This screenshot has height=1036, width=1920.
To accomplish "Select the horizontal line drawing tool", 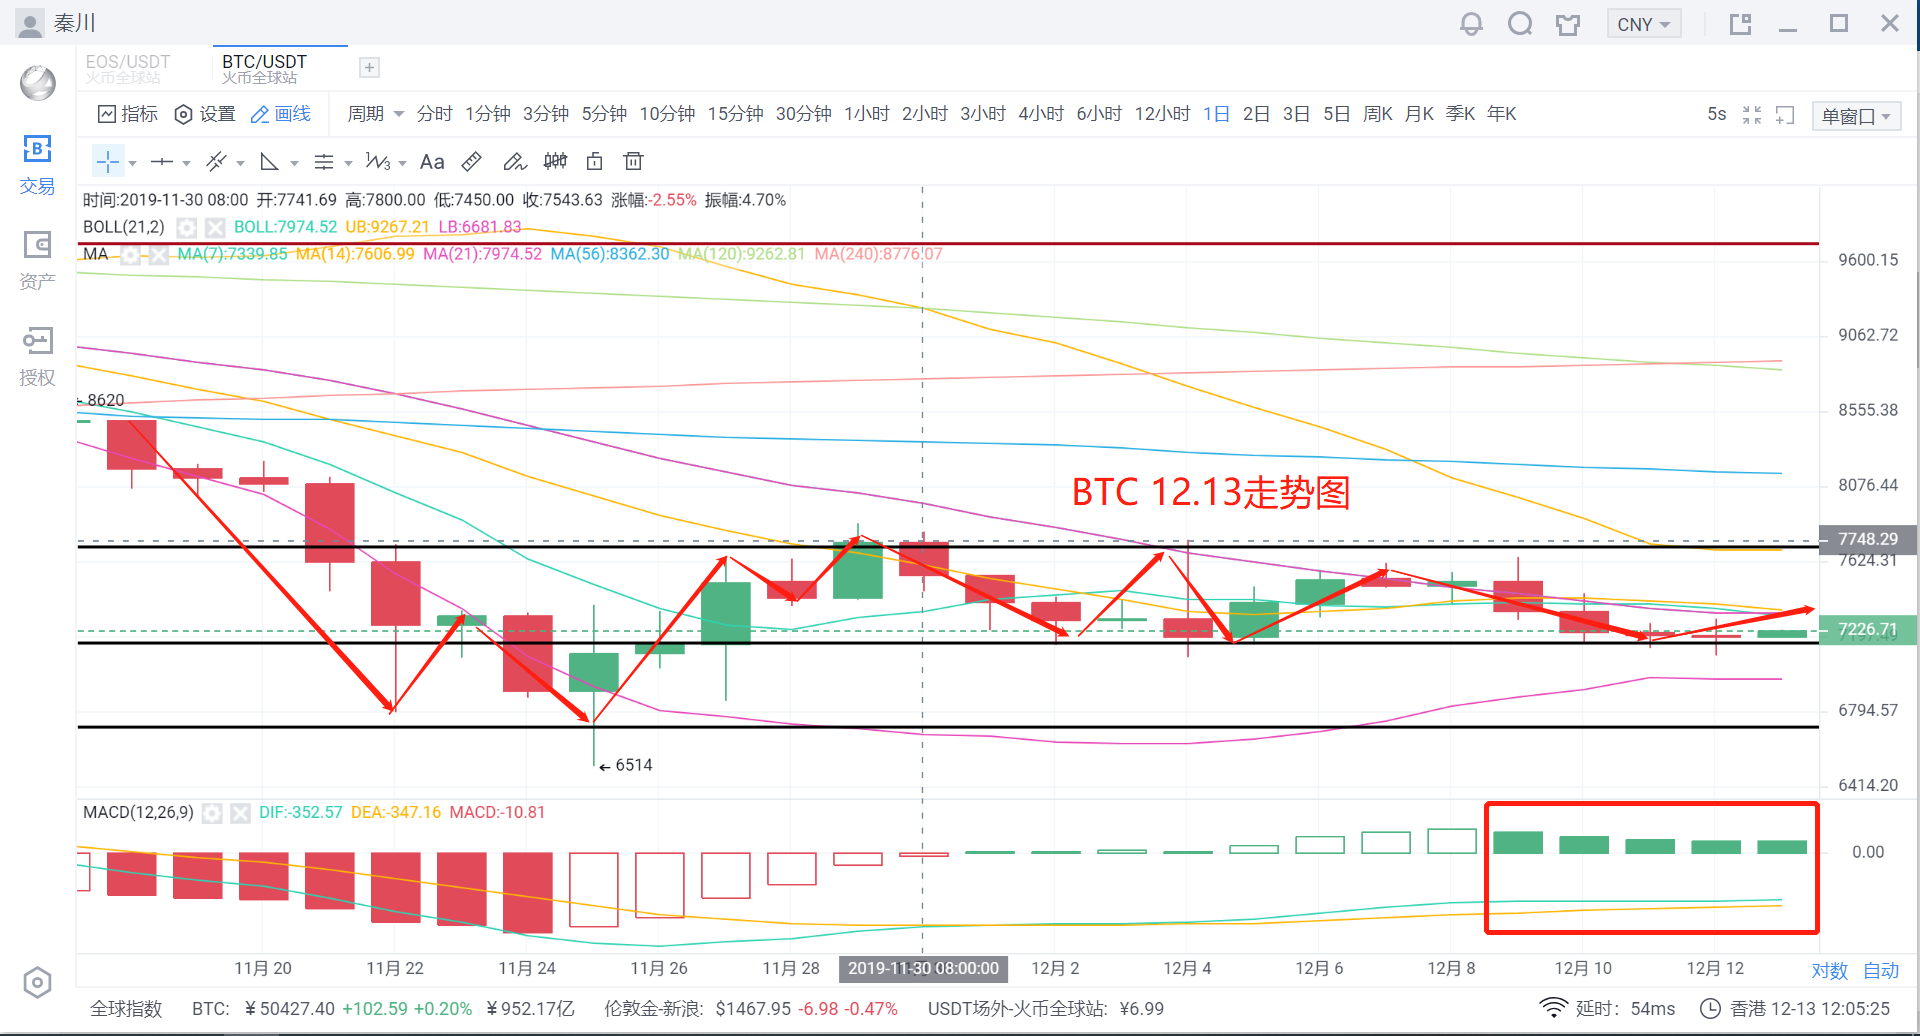I will pos(161,162).
